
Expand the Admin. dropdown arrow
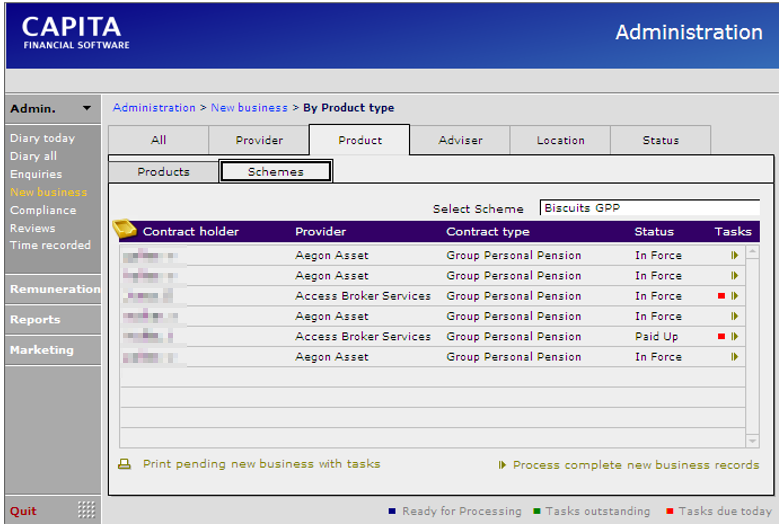87,108
